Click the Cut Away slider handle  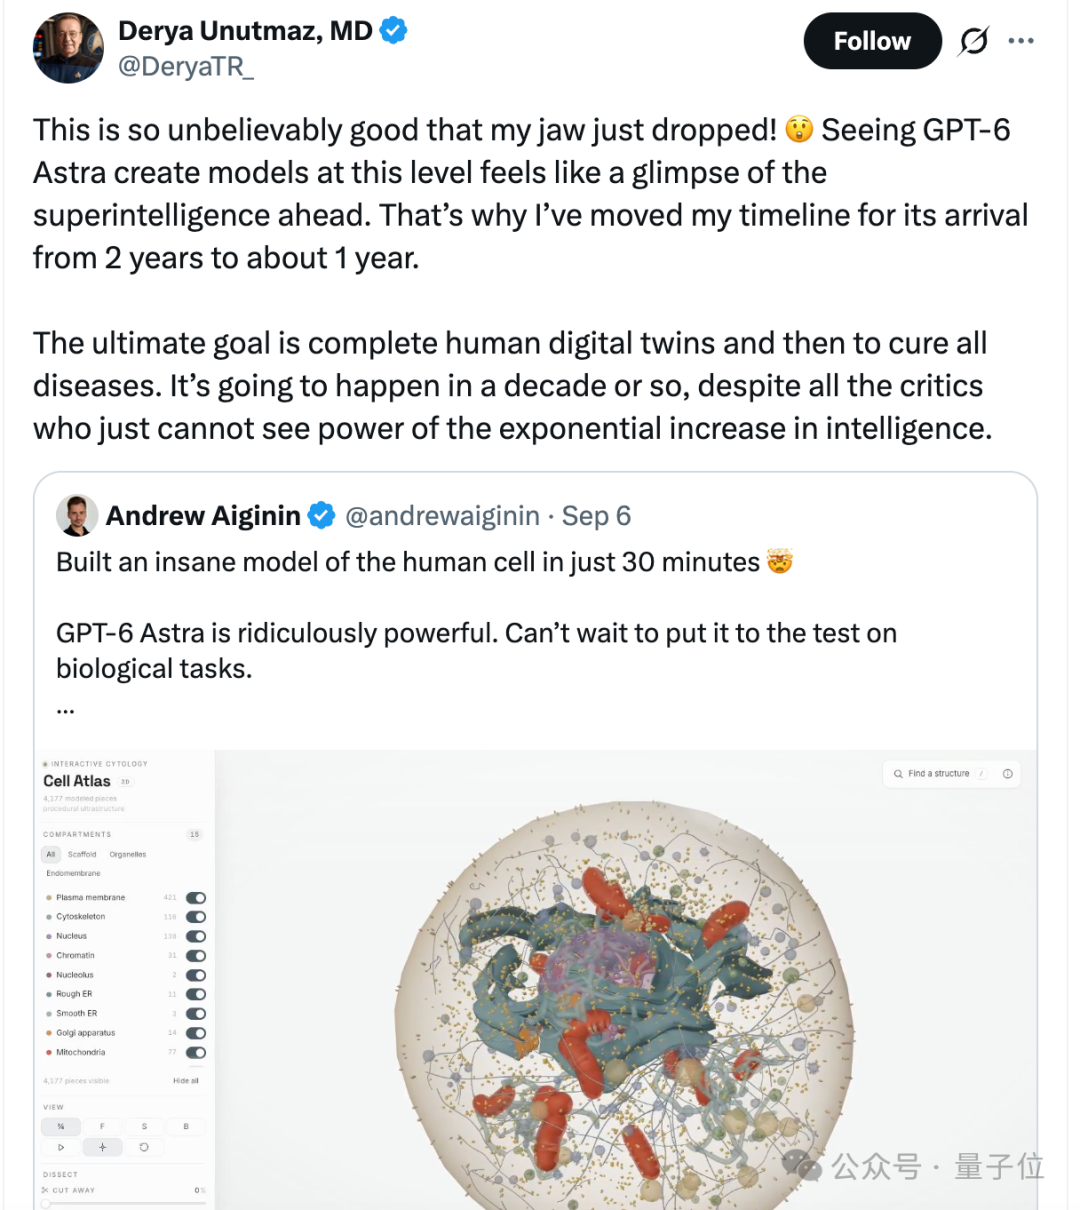[46, 1203]
